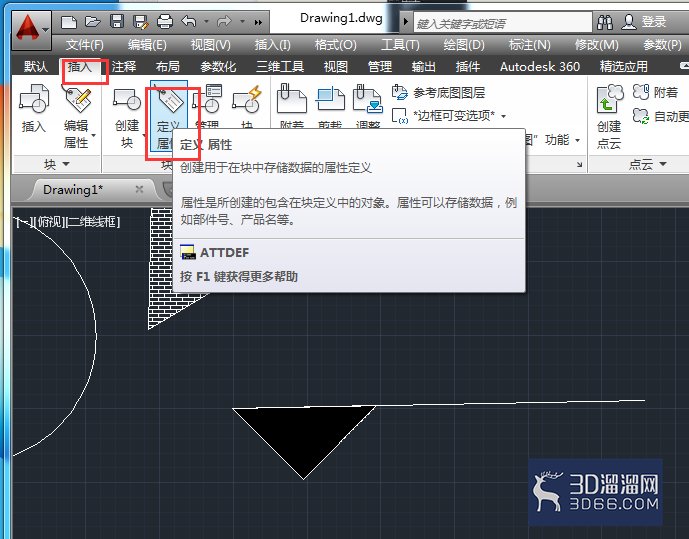The image size is (689, 539).
Task: Expand the 块 panel dropdown
Action: point(57,164)
